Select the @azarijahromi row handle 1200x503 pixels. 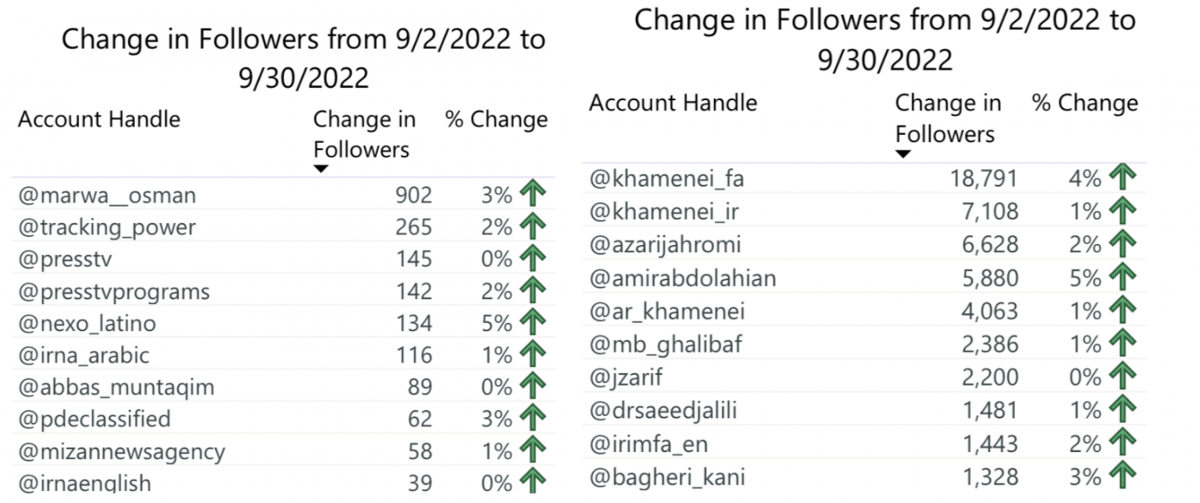[x=665, y=244]
